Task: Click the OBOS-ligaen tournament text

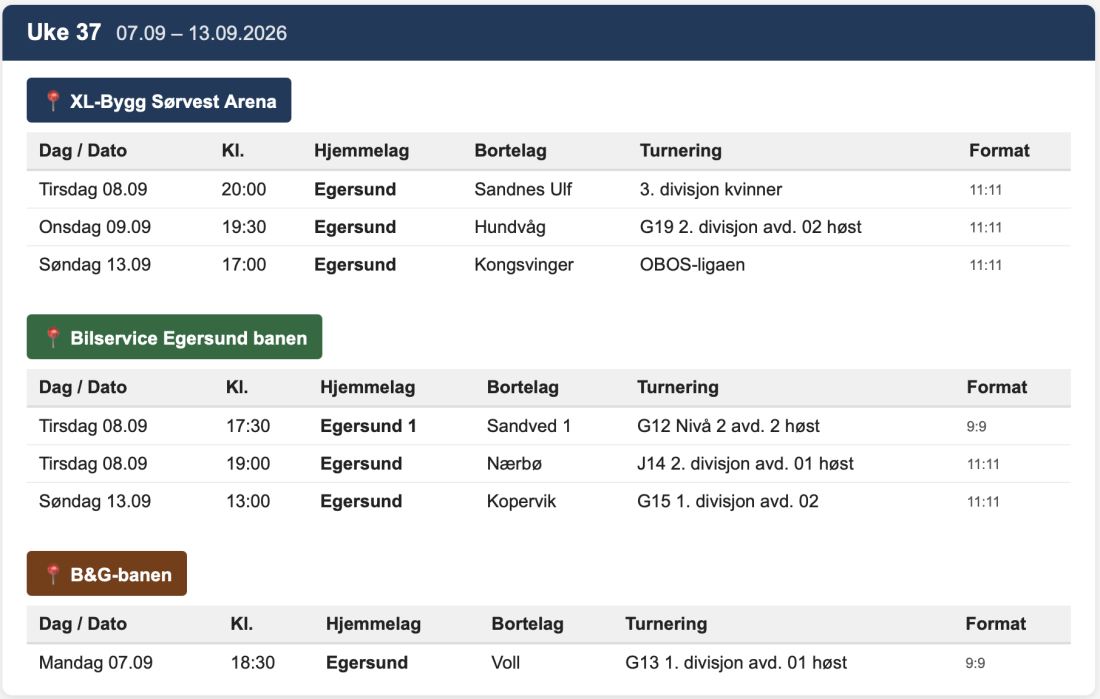Action: click(692, 265)
